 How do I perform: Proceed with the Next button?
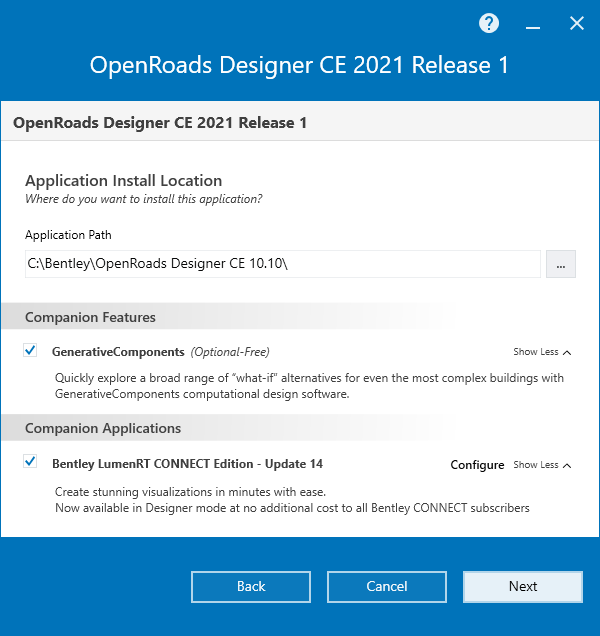(523, 587)
